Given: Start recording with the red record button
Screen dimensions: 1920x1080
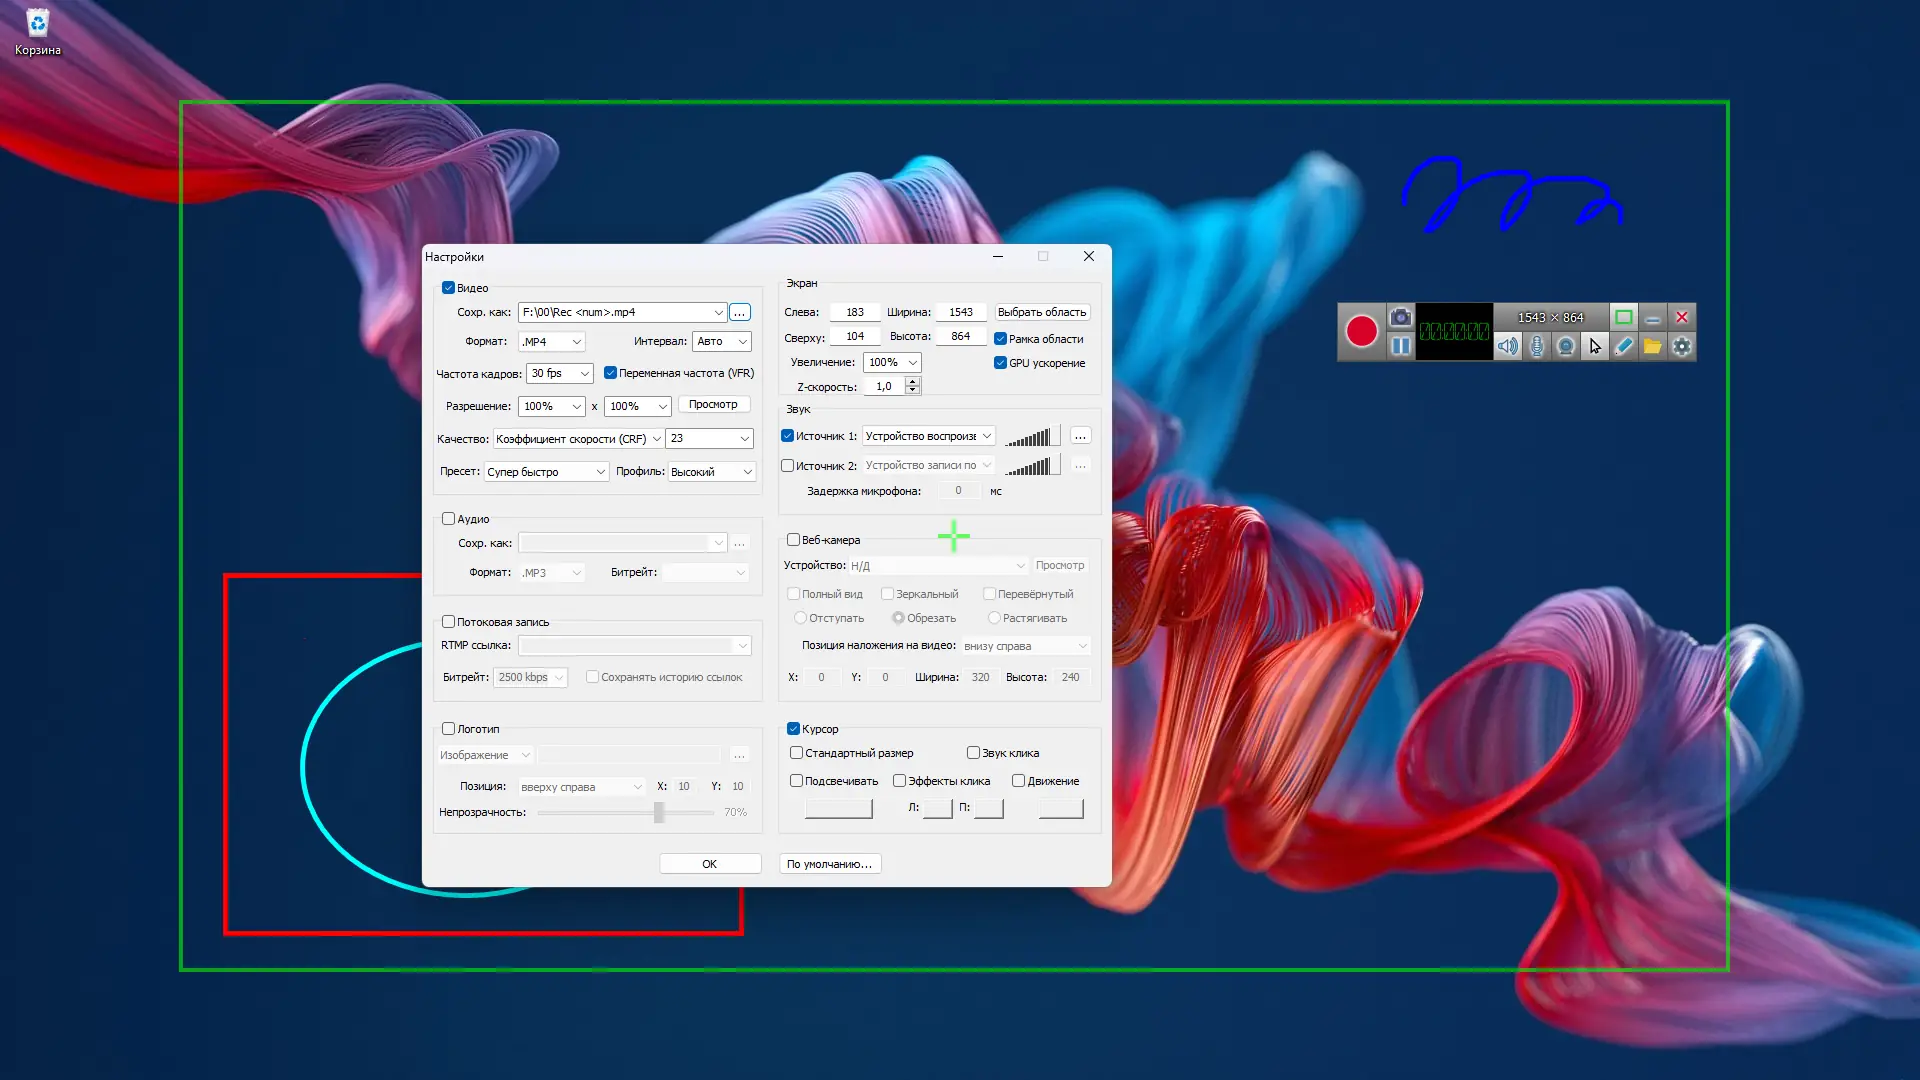Looking at the screenshot, I should coord(1361,331).
